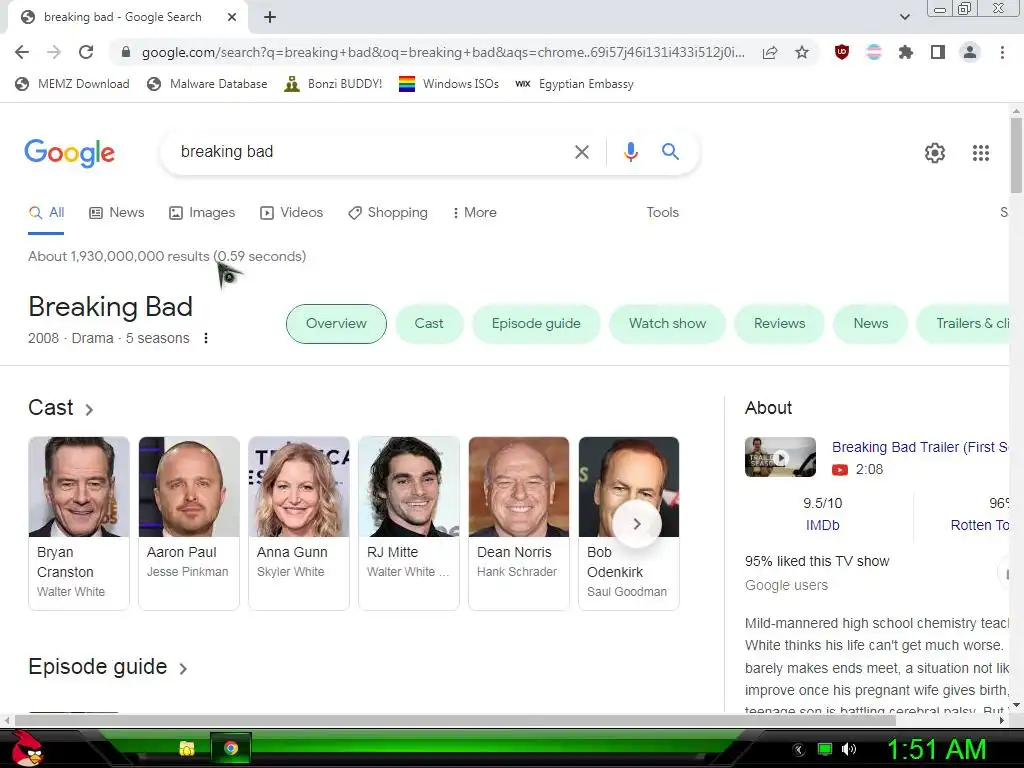Select the Episode guide chip
This screenshot has height=768, width=1024.
click(536, 324)
